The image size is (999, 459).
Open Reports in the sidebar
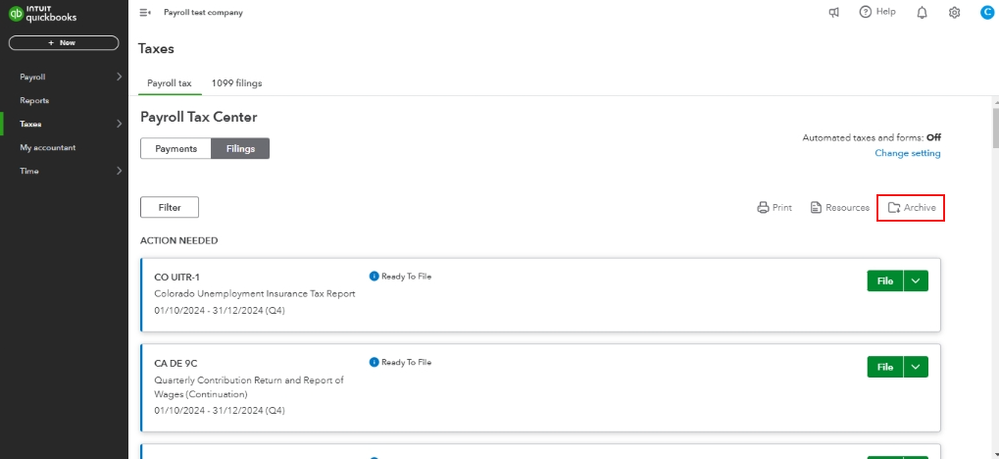coord(34,101)
